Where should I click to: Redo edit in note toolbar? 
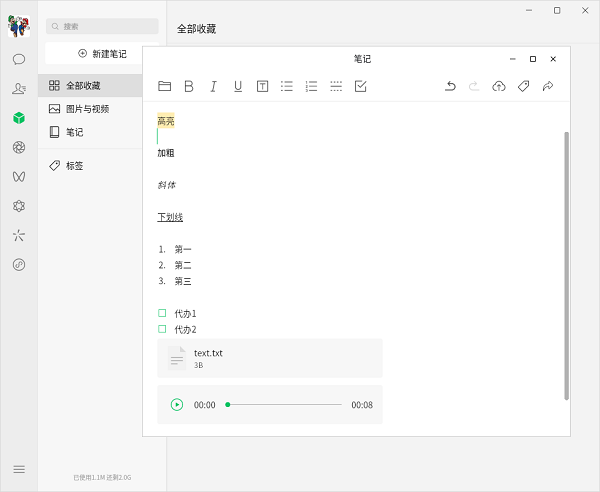click(x=474, y=86)
